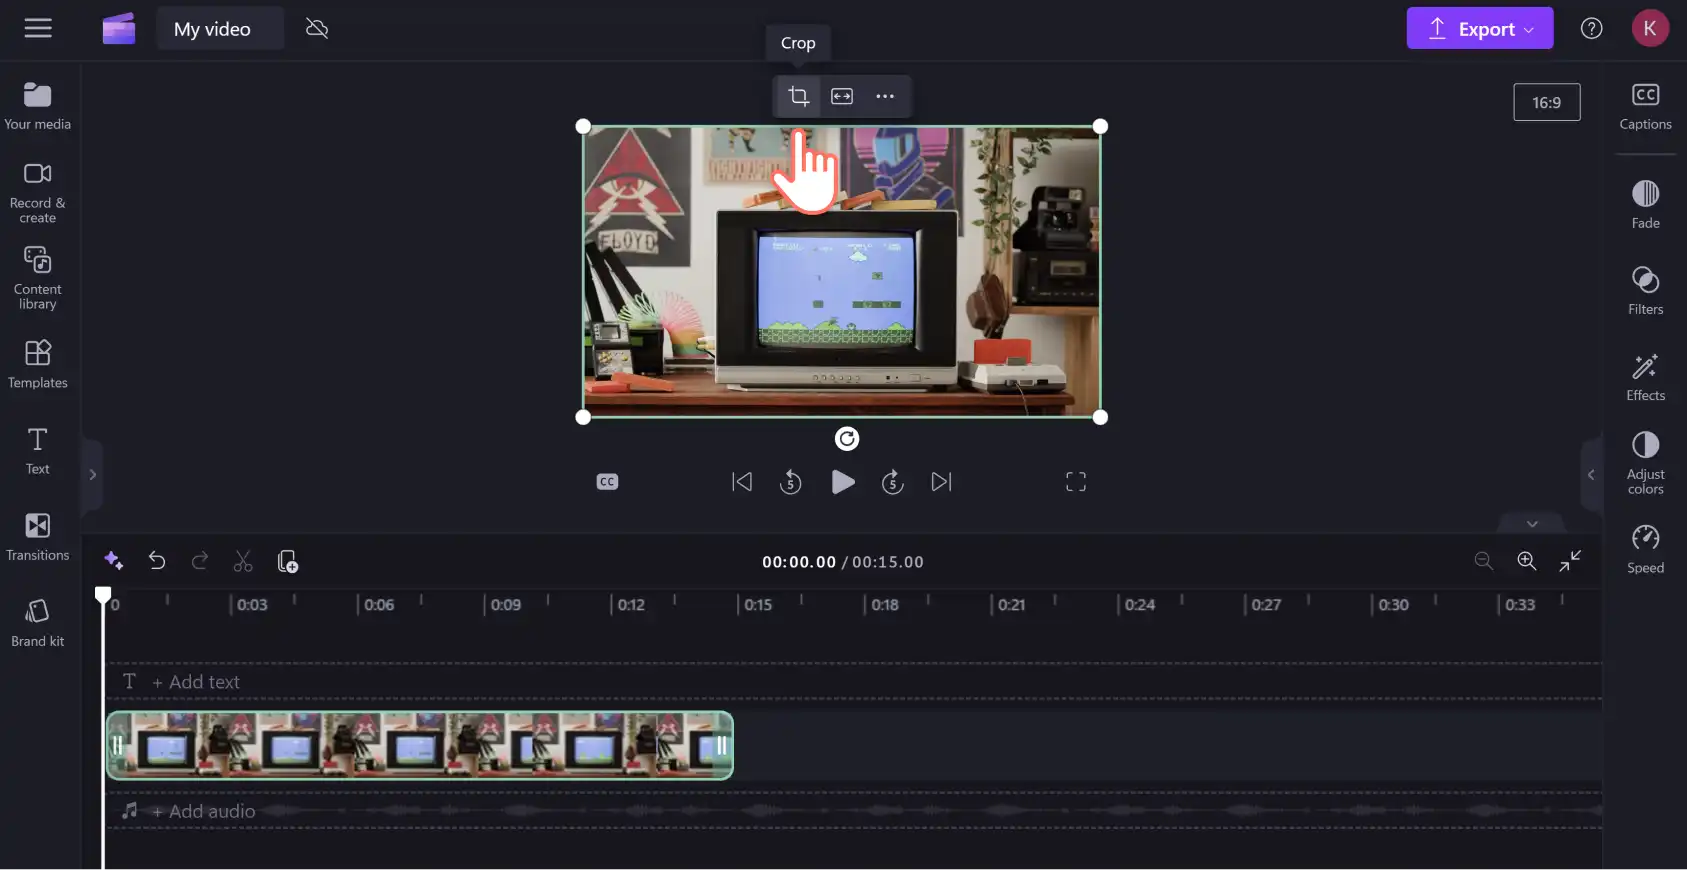
Task: Open the Brand kit panel
Action: pyautogui.click(x=38, y=623)
